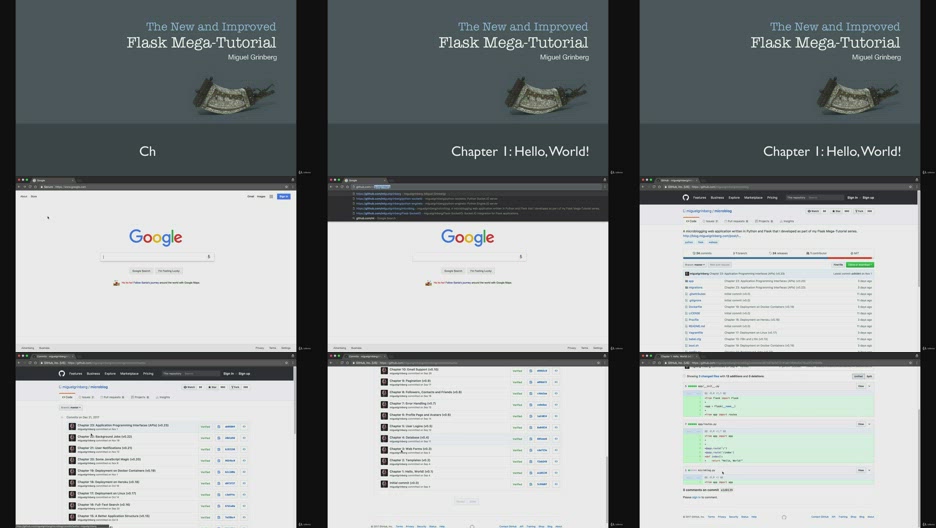
Task: Pick the first github.com/miguelgrinberg URL suggestion
Action: (x=401, y=194)
